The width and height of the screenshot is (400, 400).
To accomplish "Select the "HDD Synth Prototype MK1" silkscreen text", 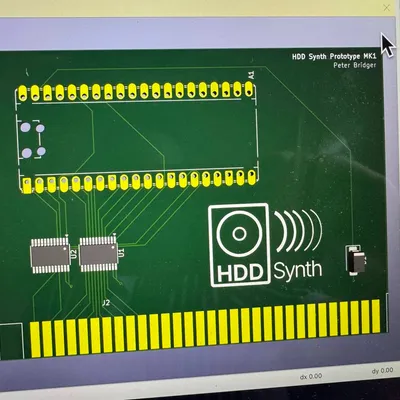I will pyautogui.click(x=334, y=56).
